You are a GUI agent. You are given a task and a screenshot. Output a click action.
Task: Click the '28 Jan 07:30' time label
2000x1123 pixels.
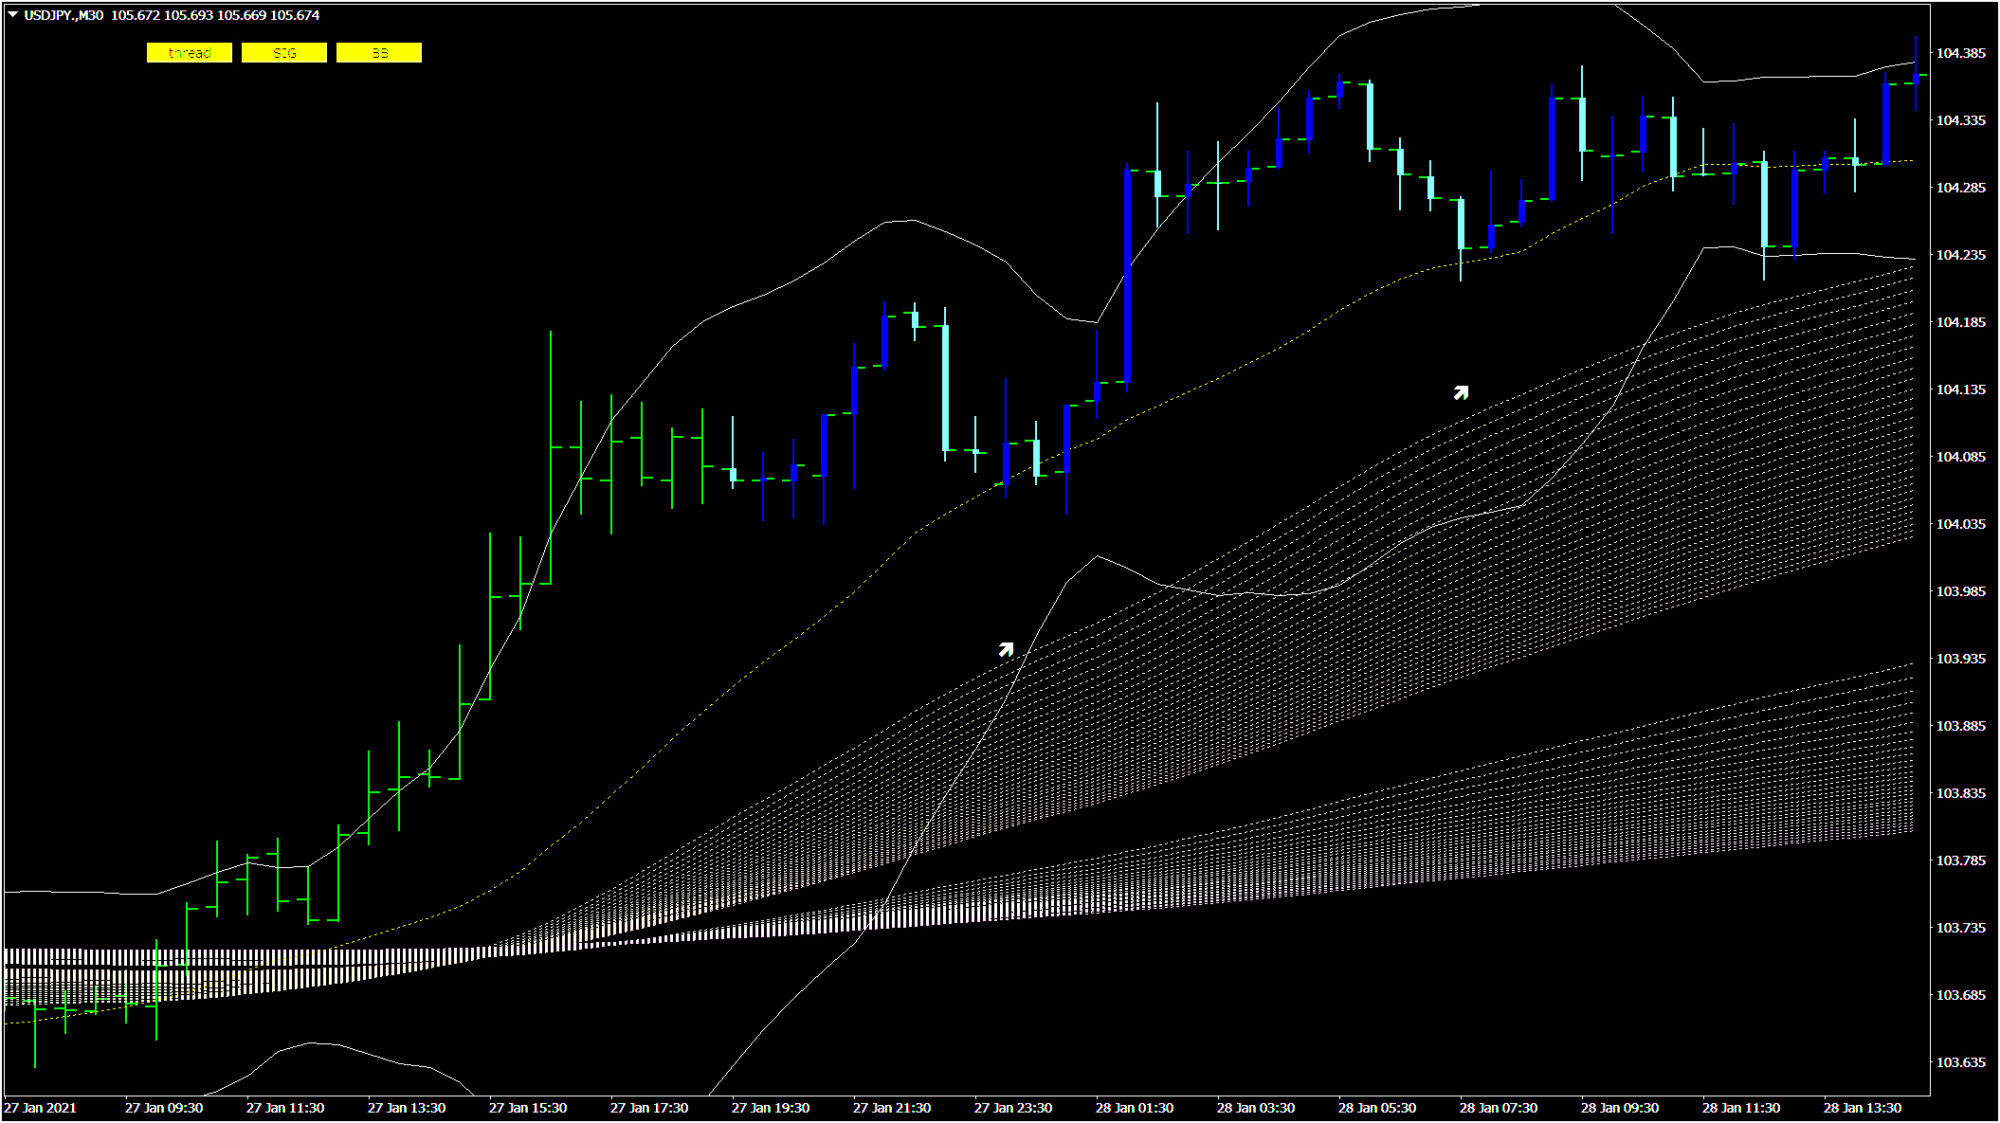click(x=1498, y=1108)
